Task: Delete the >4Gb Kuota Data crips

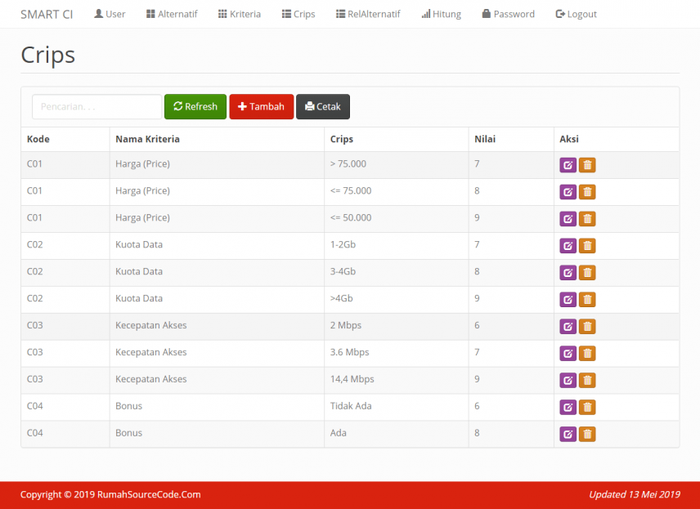Action: (x=588, y=299)
